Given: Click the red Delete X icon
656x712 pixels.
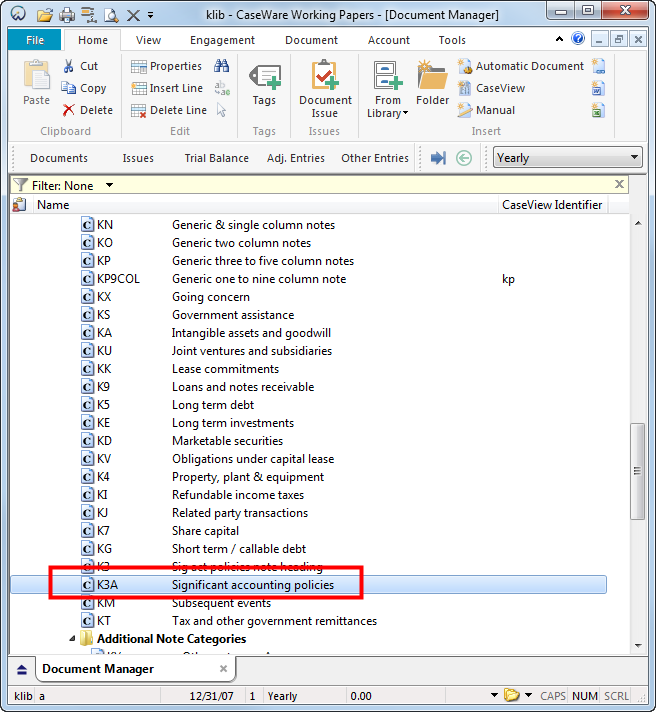Looking at the screenshot, I should click(69, 110).
